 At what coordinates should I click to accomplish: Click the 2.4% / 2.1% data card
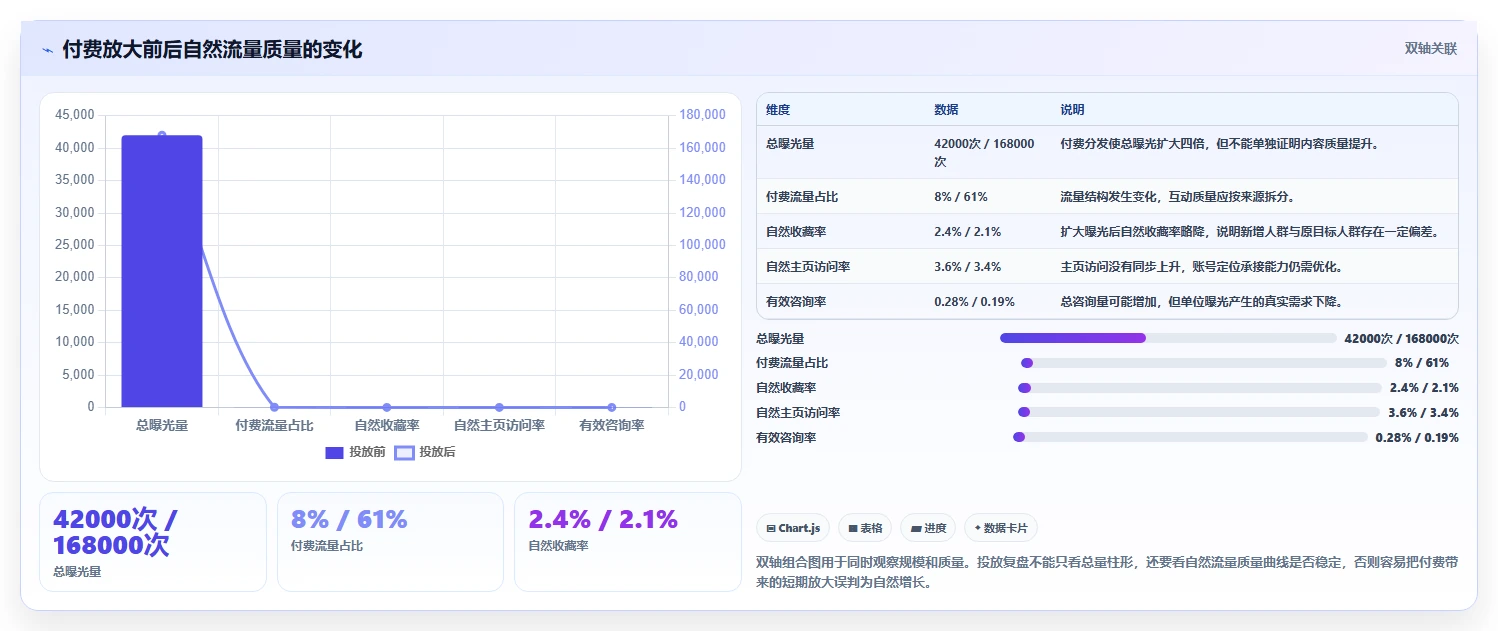[x=628, y=542]
